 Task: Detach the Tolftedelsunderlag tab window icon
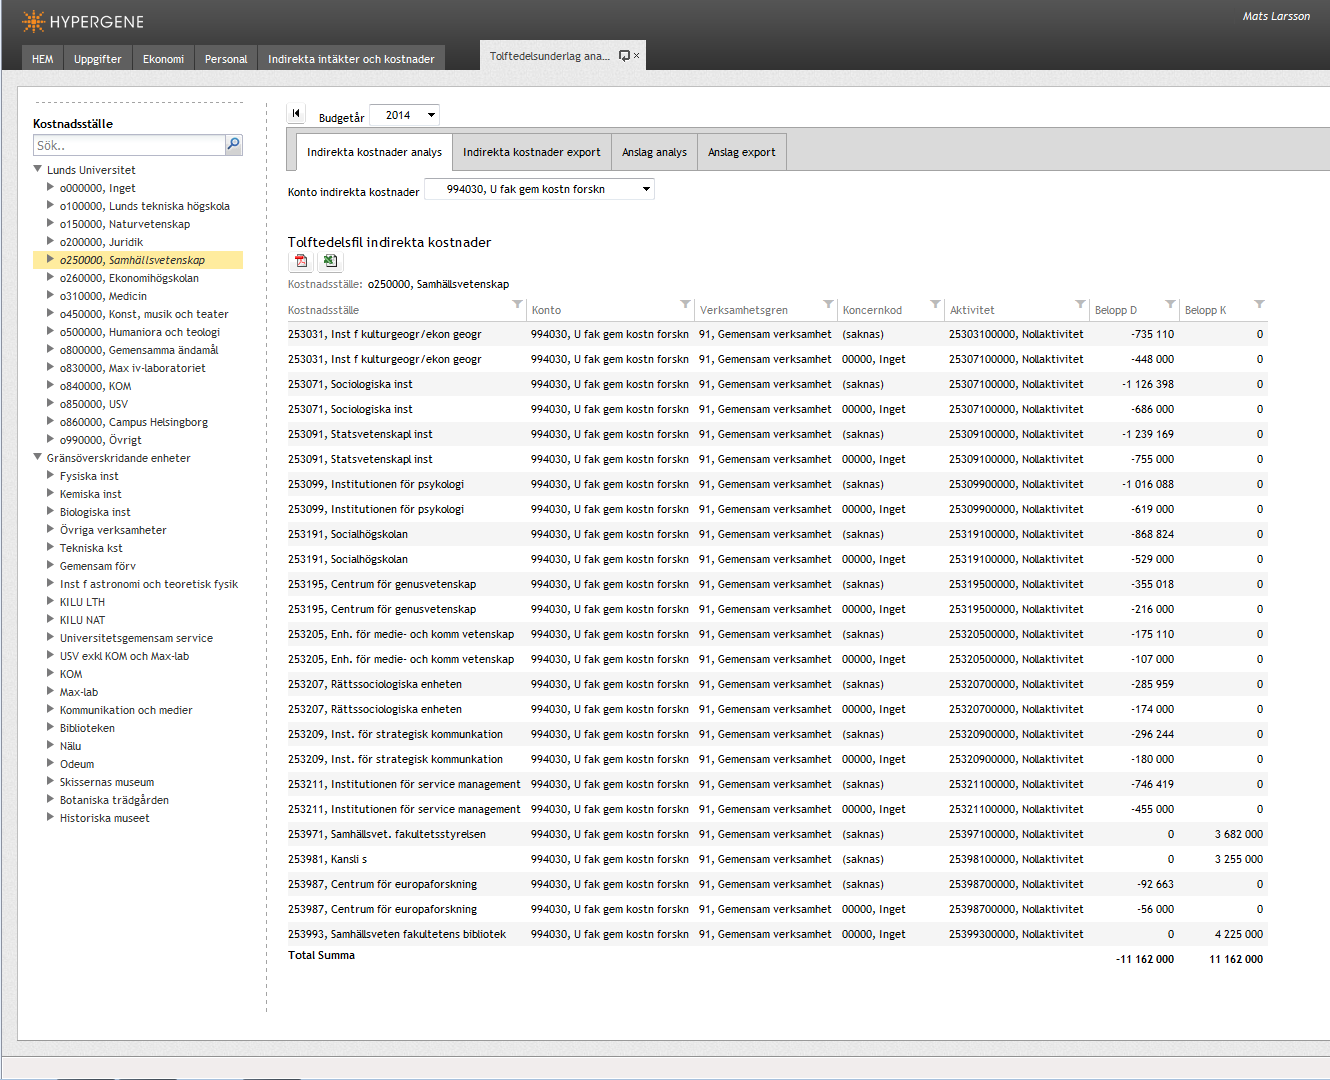click(x=624, y=56)
